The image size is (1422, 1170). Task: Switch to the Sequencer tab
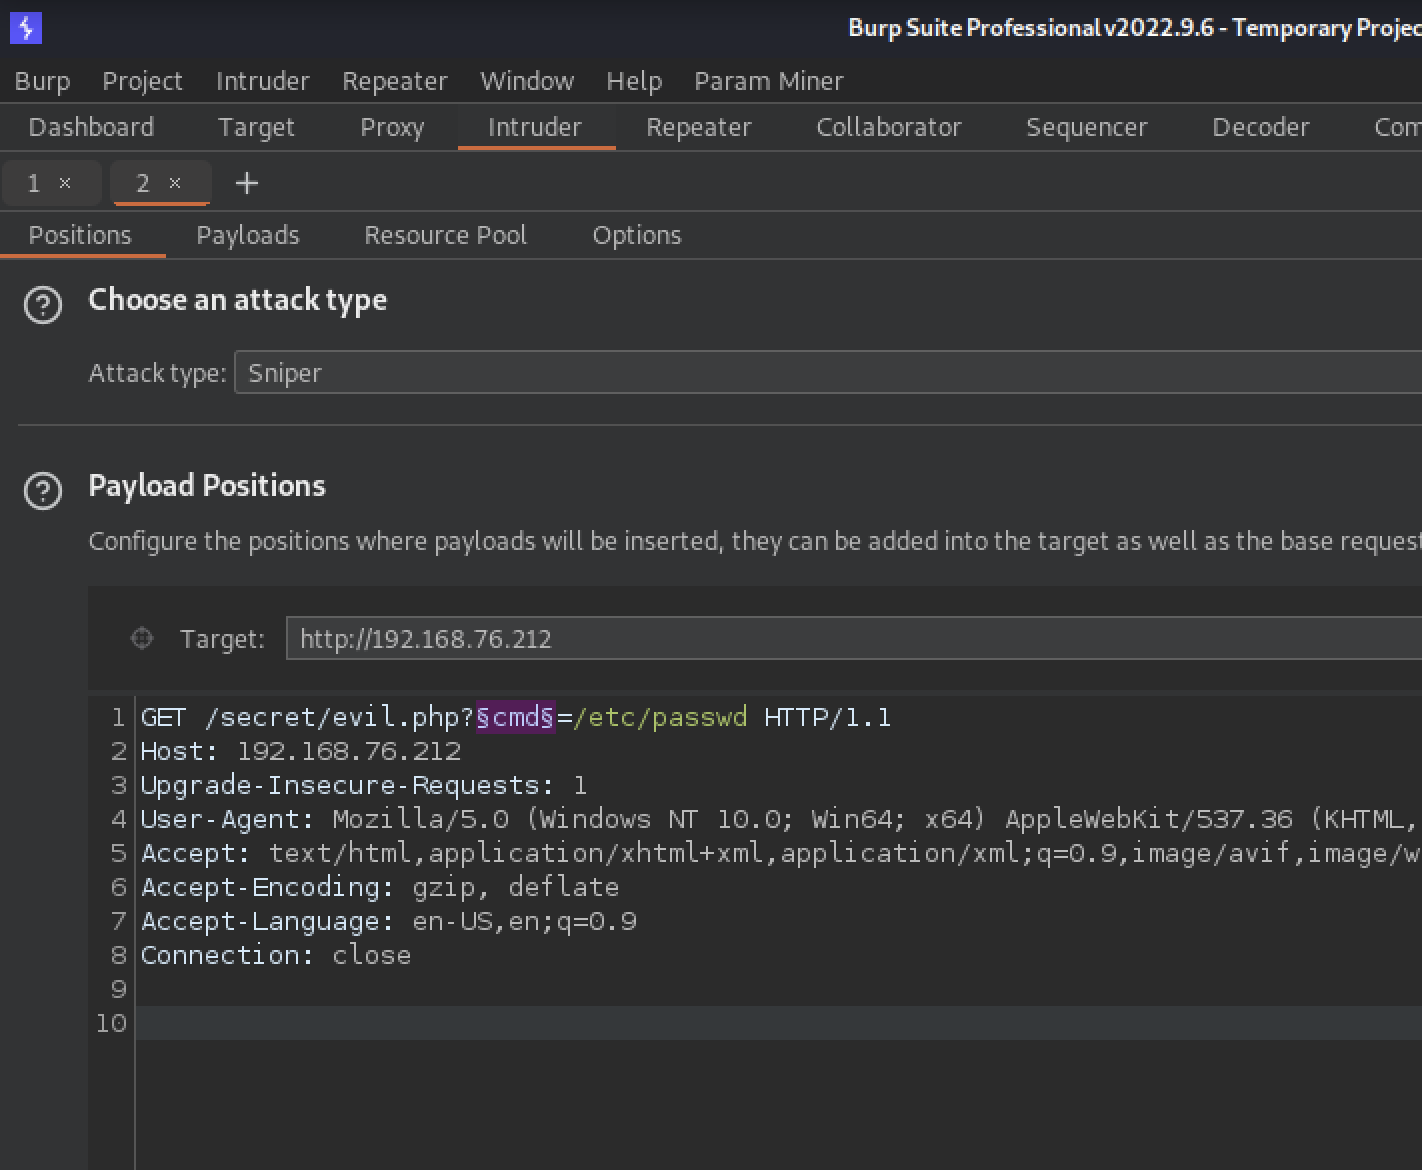(x=1087, y=127)
